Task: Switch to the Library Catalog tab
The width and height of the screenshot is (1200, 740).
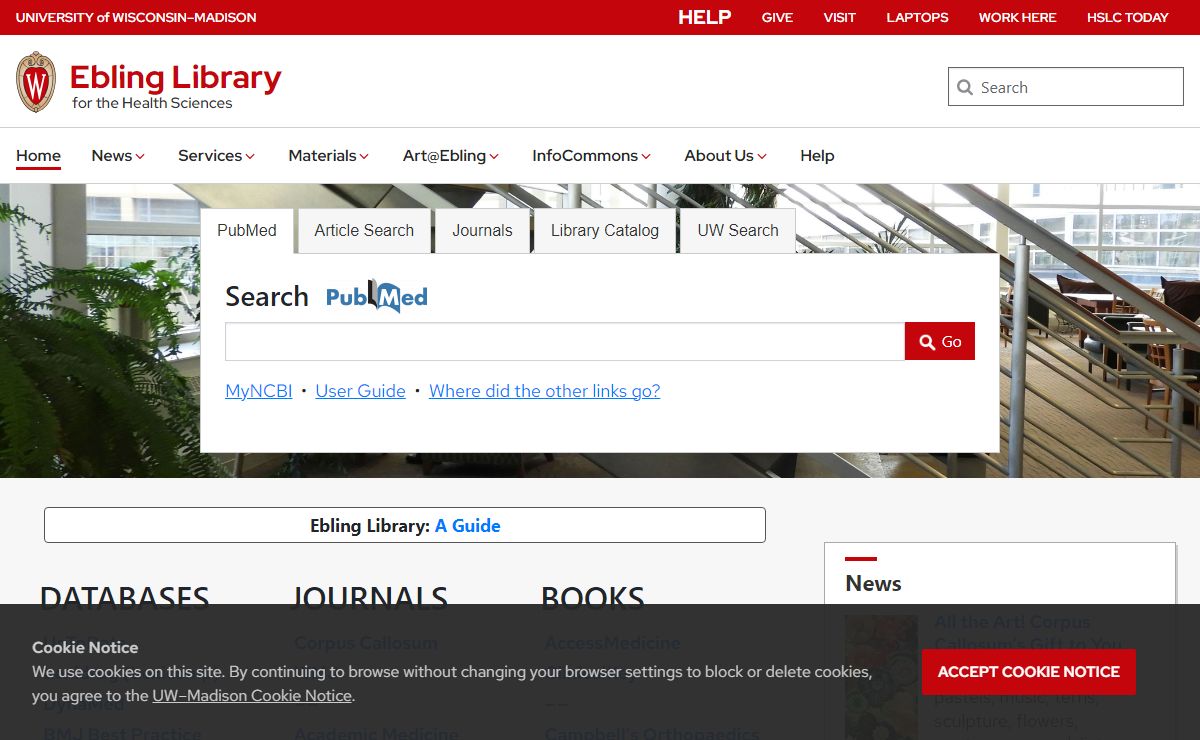Action: point(605,230)
